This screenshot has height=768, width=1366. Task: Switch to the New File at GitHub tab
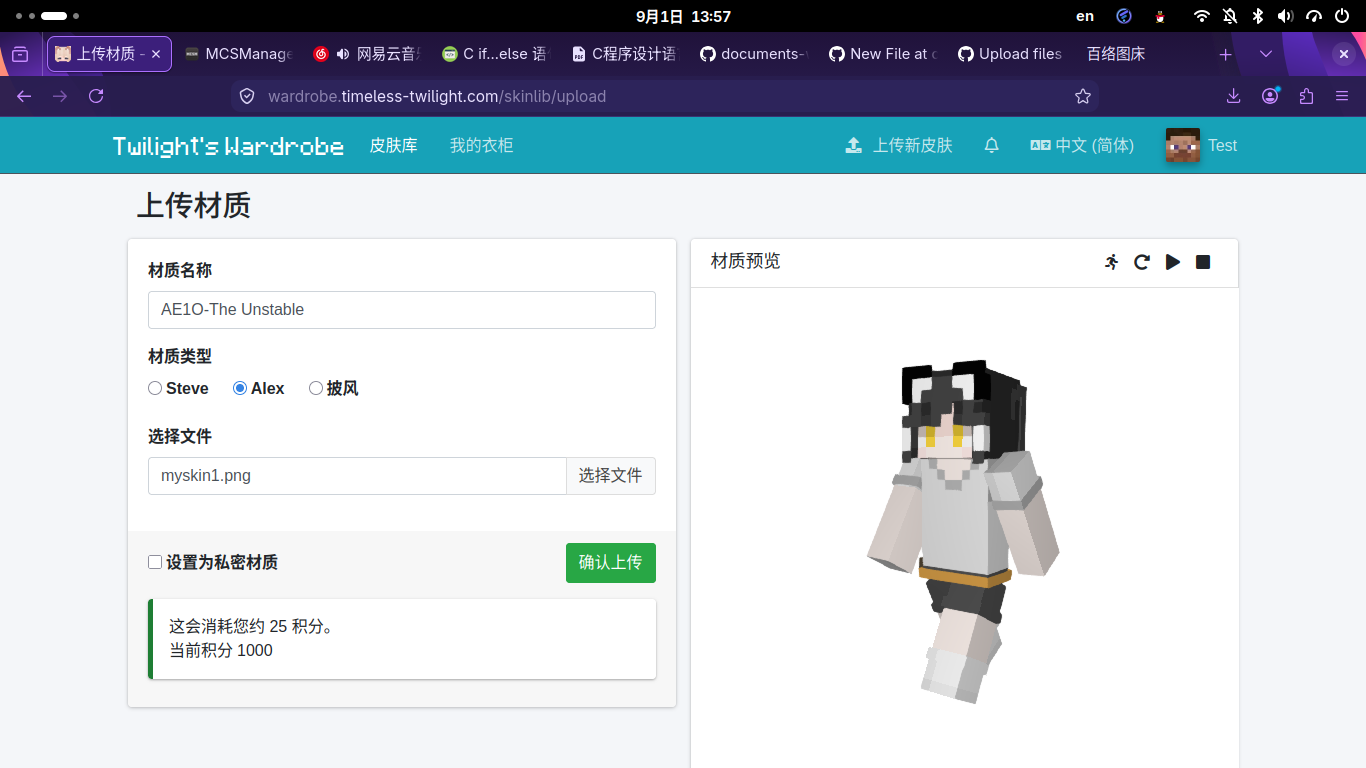click(x=882, y=54)
